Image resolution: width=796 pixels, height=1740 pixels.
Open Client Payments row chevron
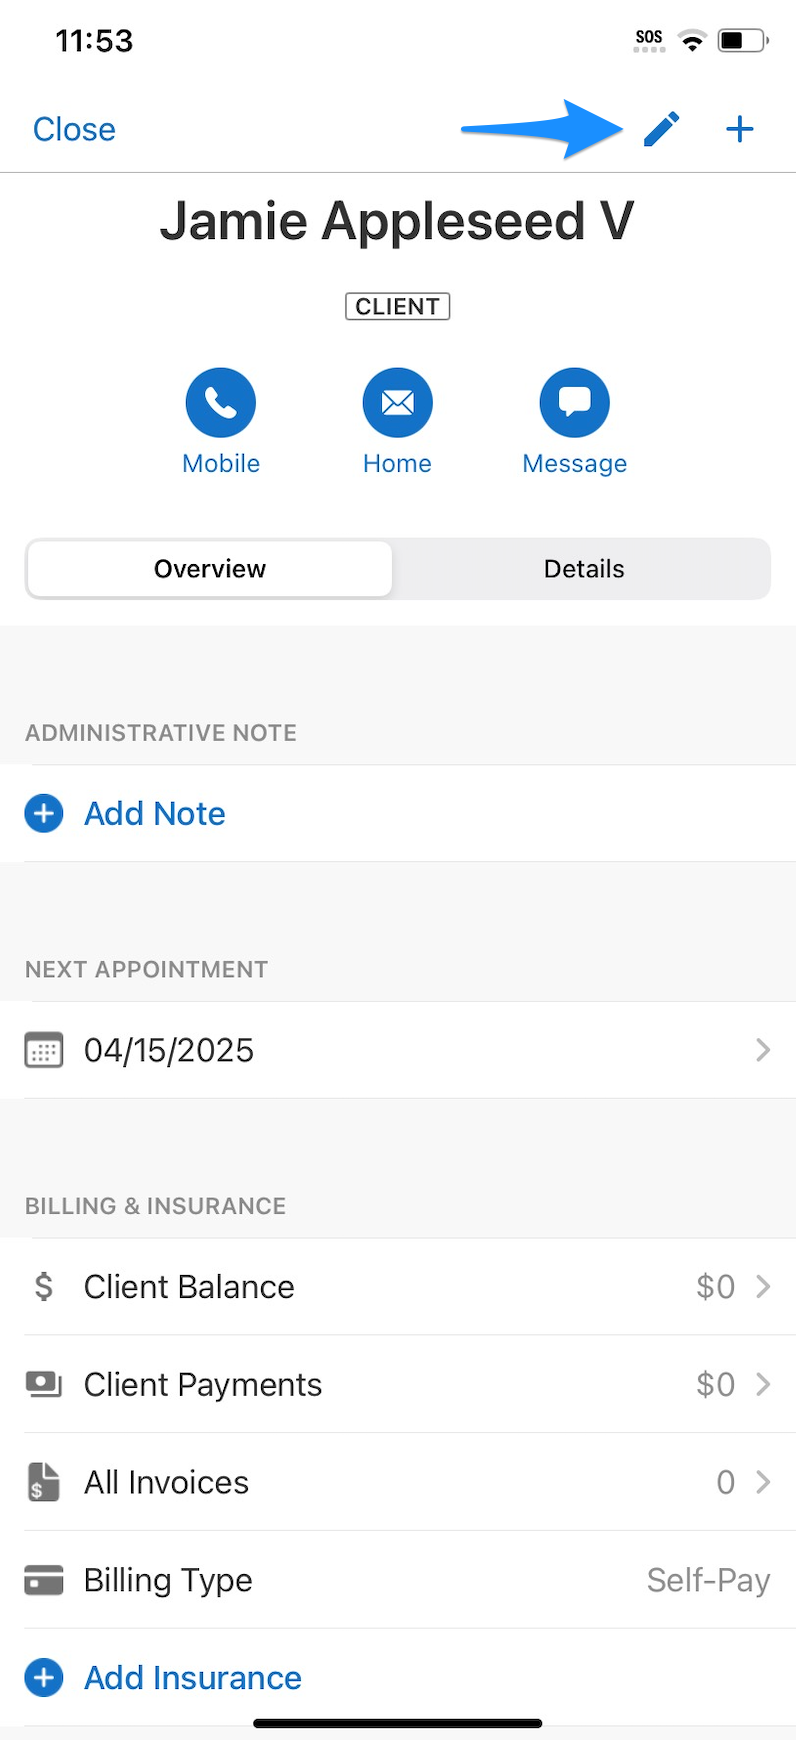coord(763,1384)
